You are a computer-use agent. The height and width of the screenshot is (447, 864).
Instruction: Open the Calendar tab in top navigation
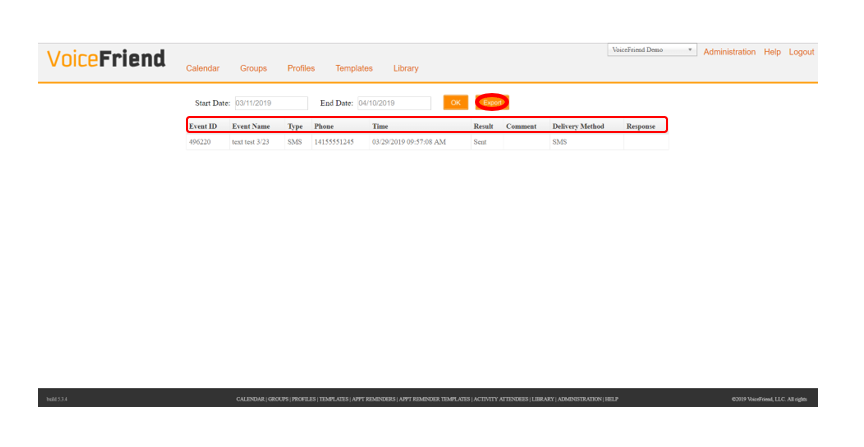[x=202, y=68]
